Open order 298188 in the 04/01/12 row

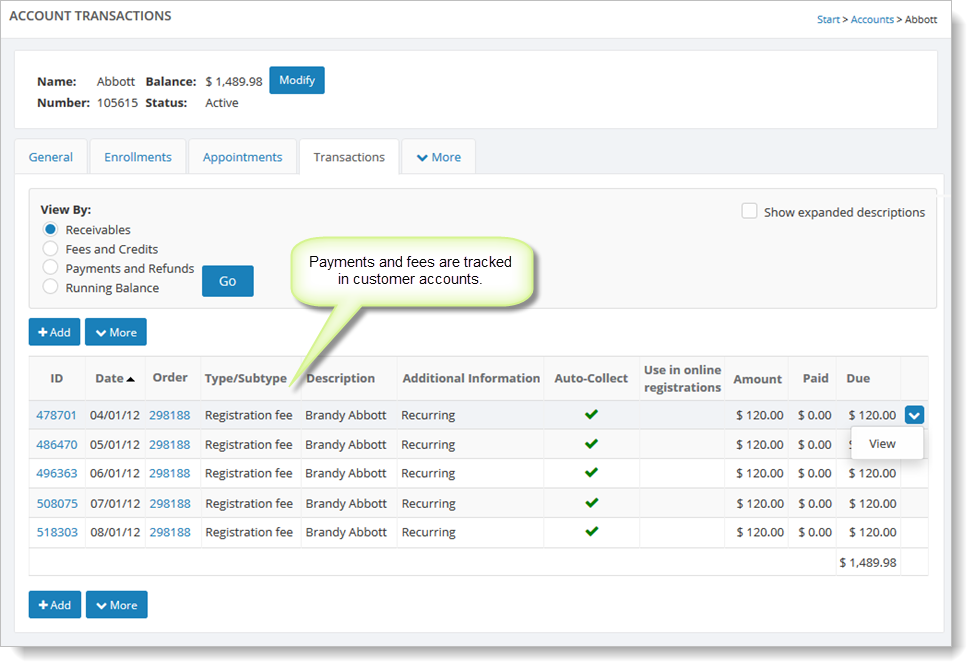(x=169, y=415)
